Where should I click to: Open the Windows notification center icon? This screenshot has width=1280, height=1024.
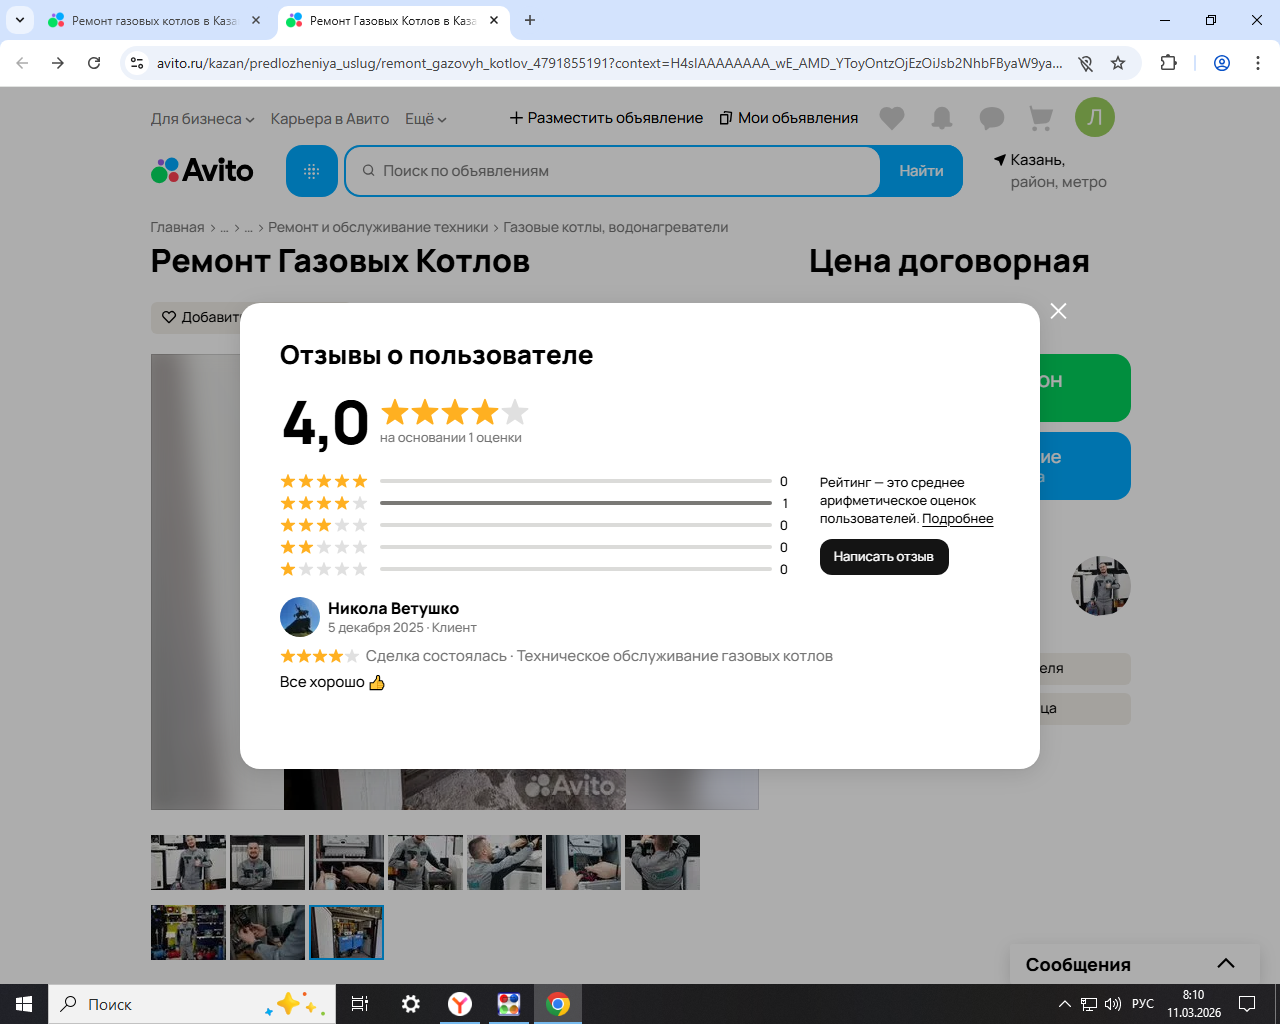(1247, 1004)
